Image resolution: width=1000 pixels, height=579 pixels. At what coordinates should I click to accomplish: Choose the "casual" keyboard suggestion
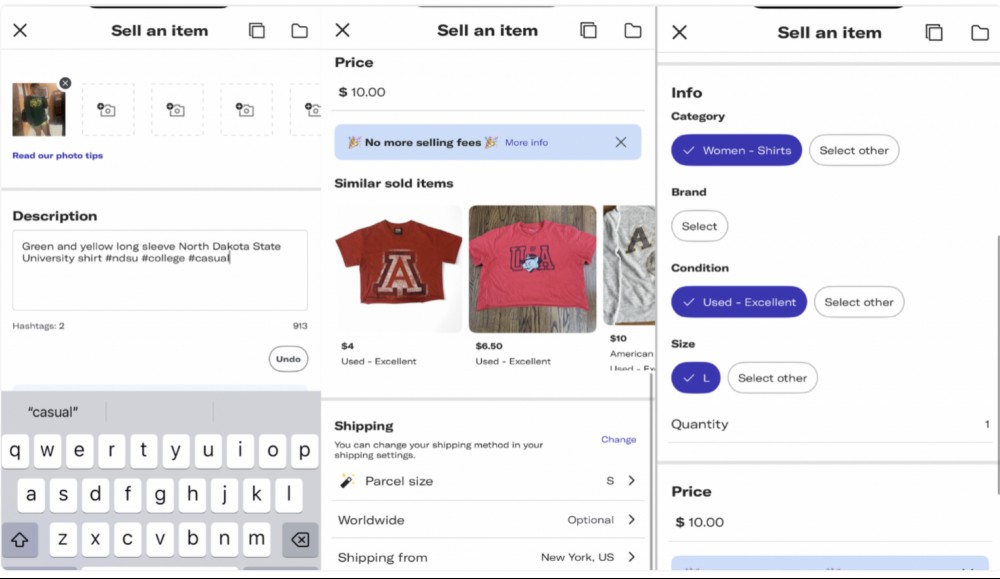tap(53, 412)
